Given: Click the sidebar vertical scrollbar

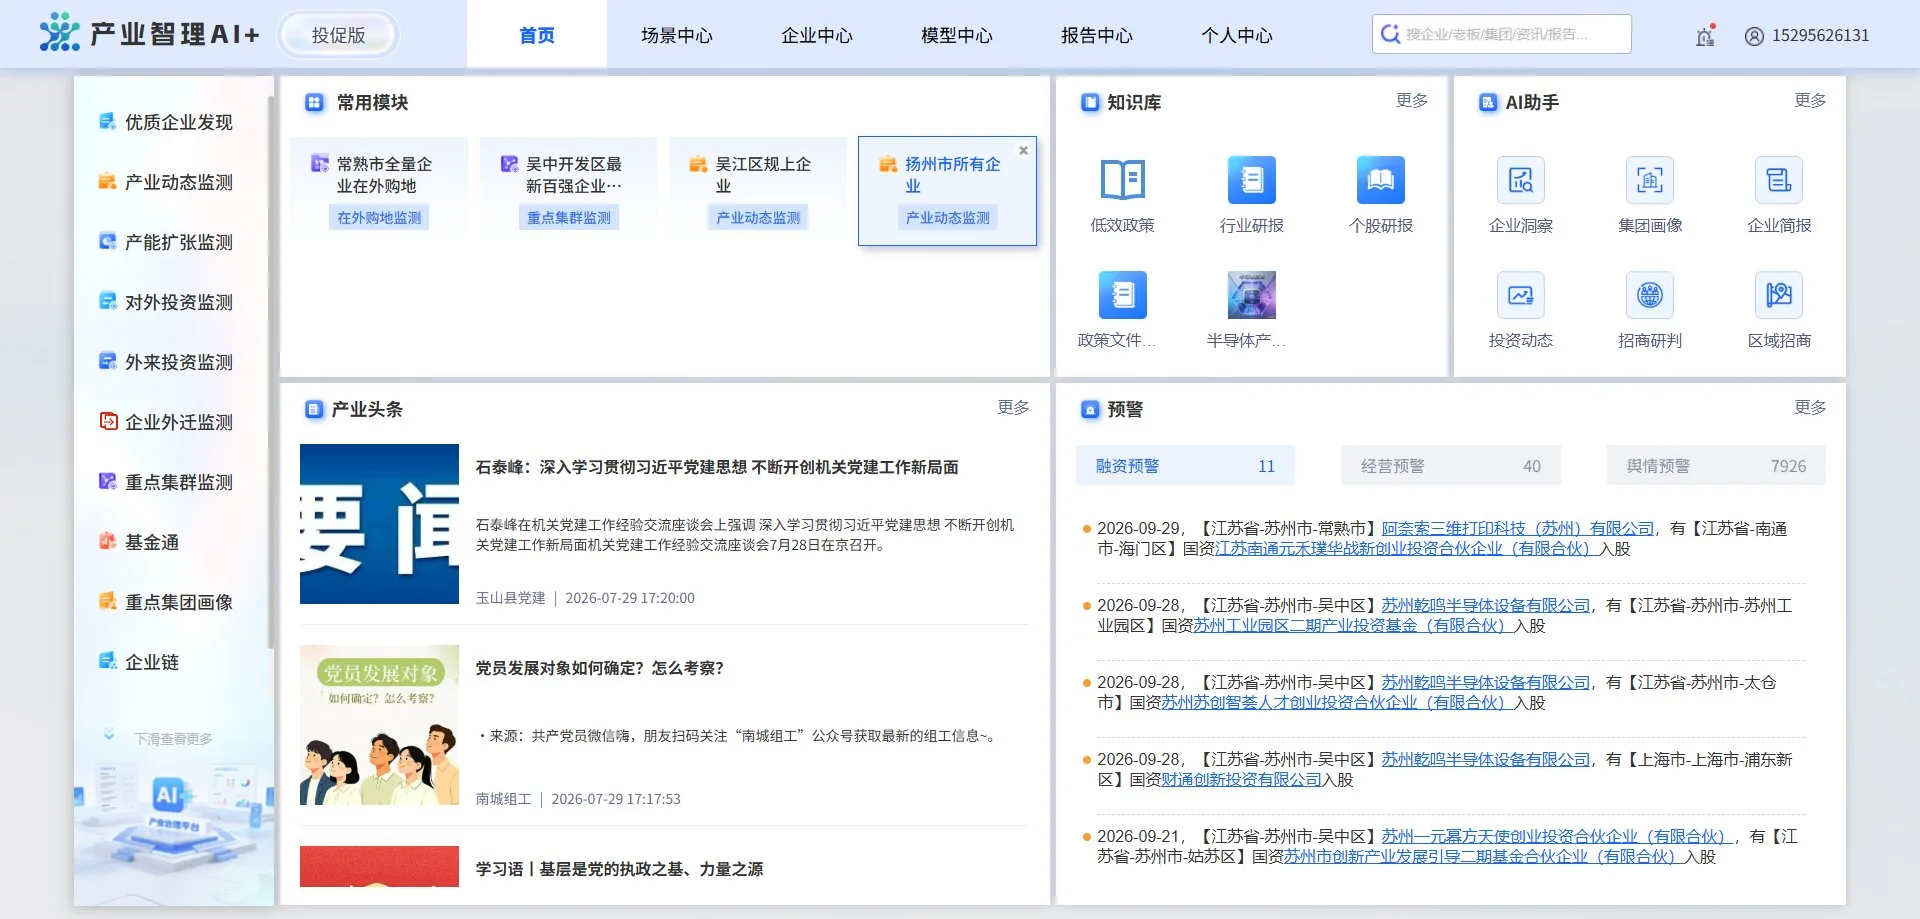Looking at the screenshot, I should click(270, 370).
